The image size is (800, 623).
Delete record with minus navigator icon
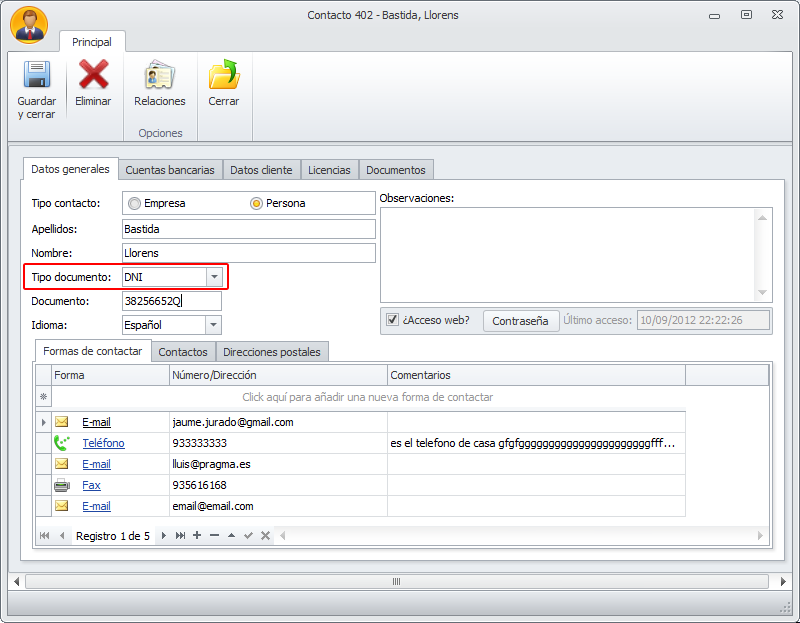click(214, 535)
